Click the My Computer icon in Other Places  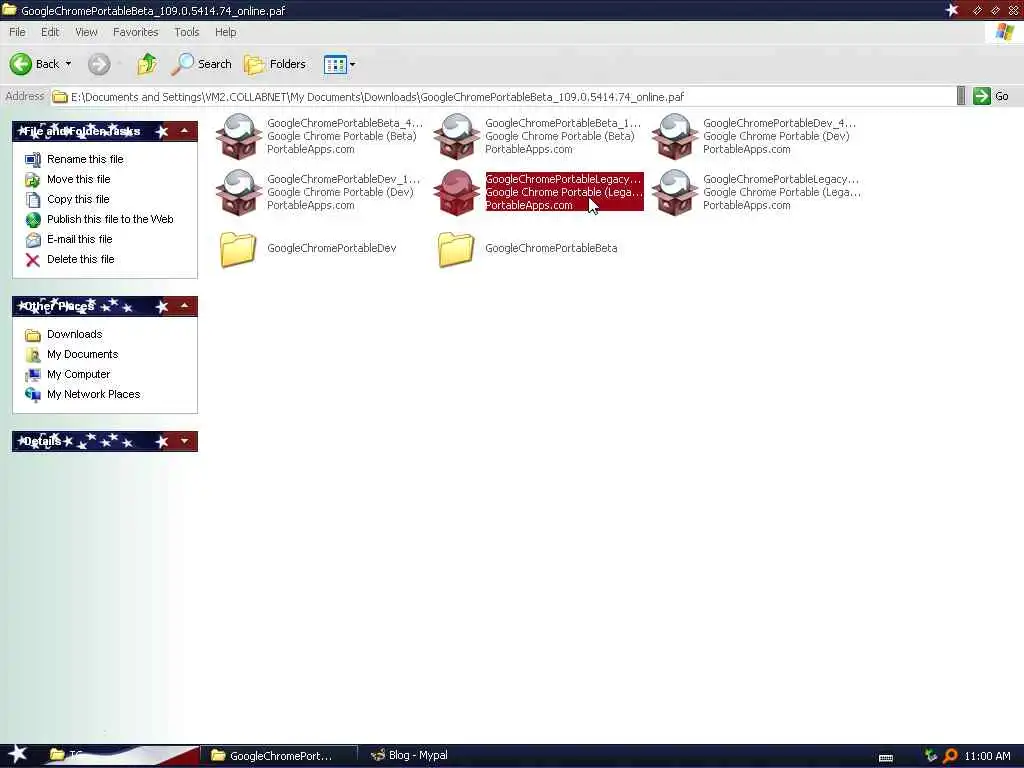(33, 376)
